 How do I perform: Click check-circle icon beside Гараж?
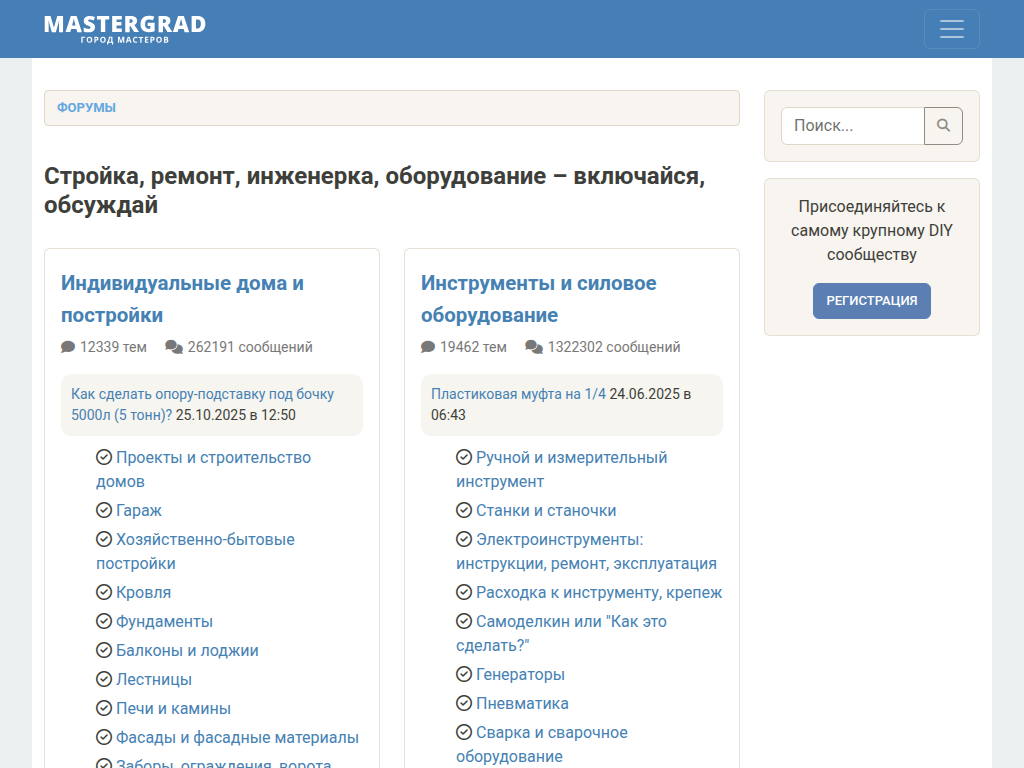pos(104,510)
